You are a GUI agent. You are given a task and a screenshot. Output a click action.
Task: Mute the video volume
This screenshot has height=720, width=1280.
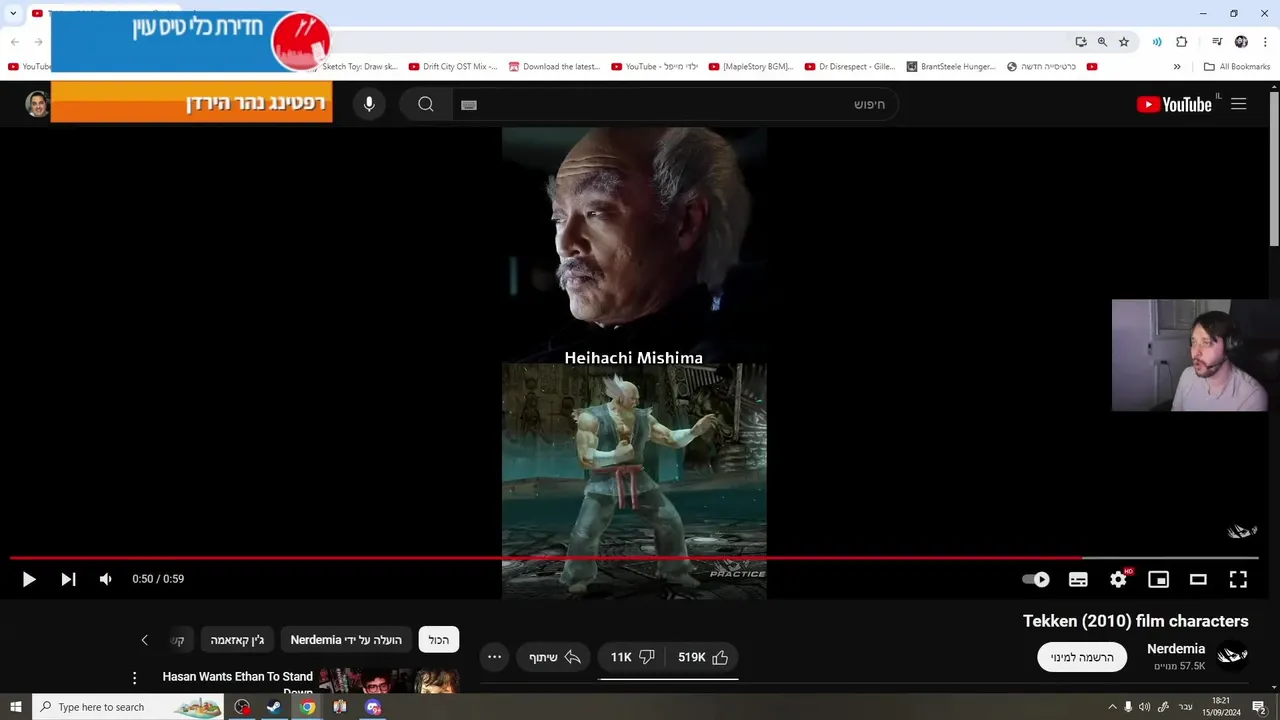pos(105,579)
